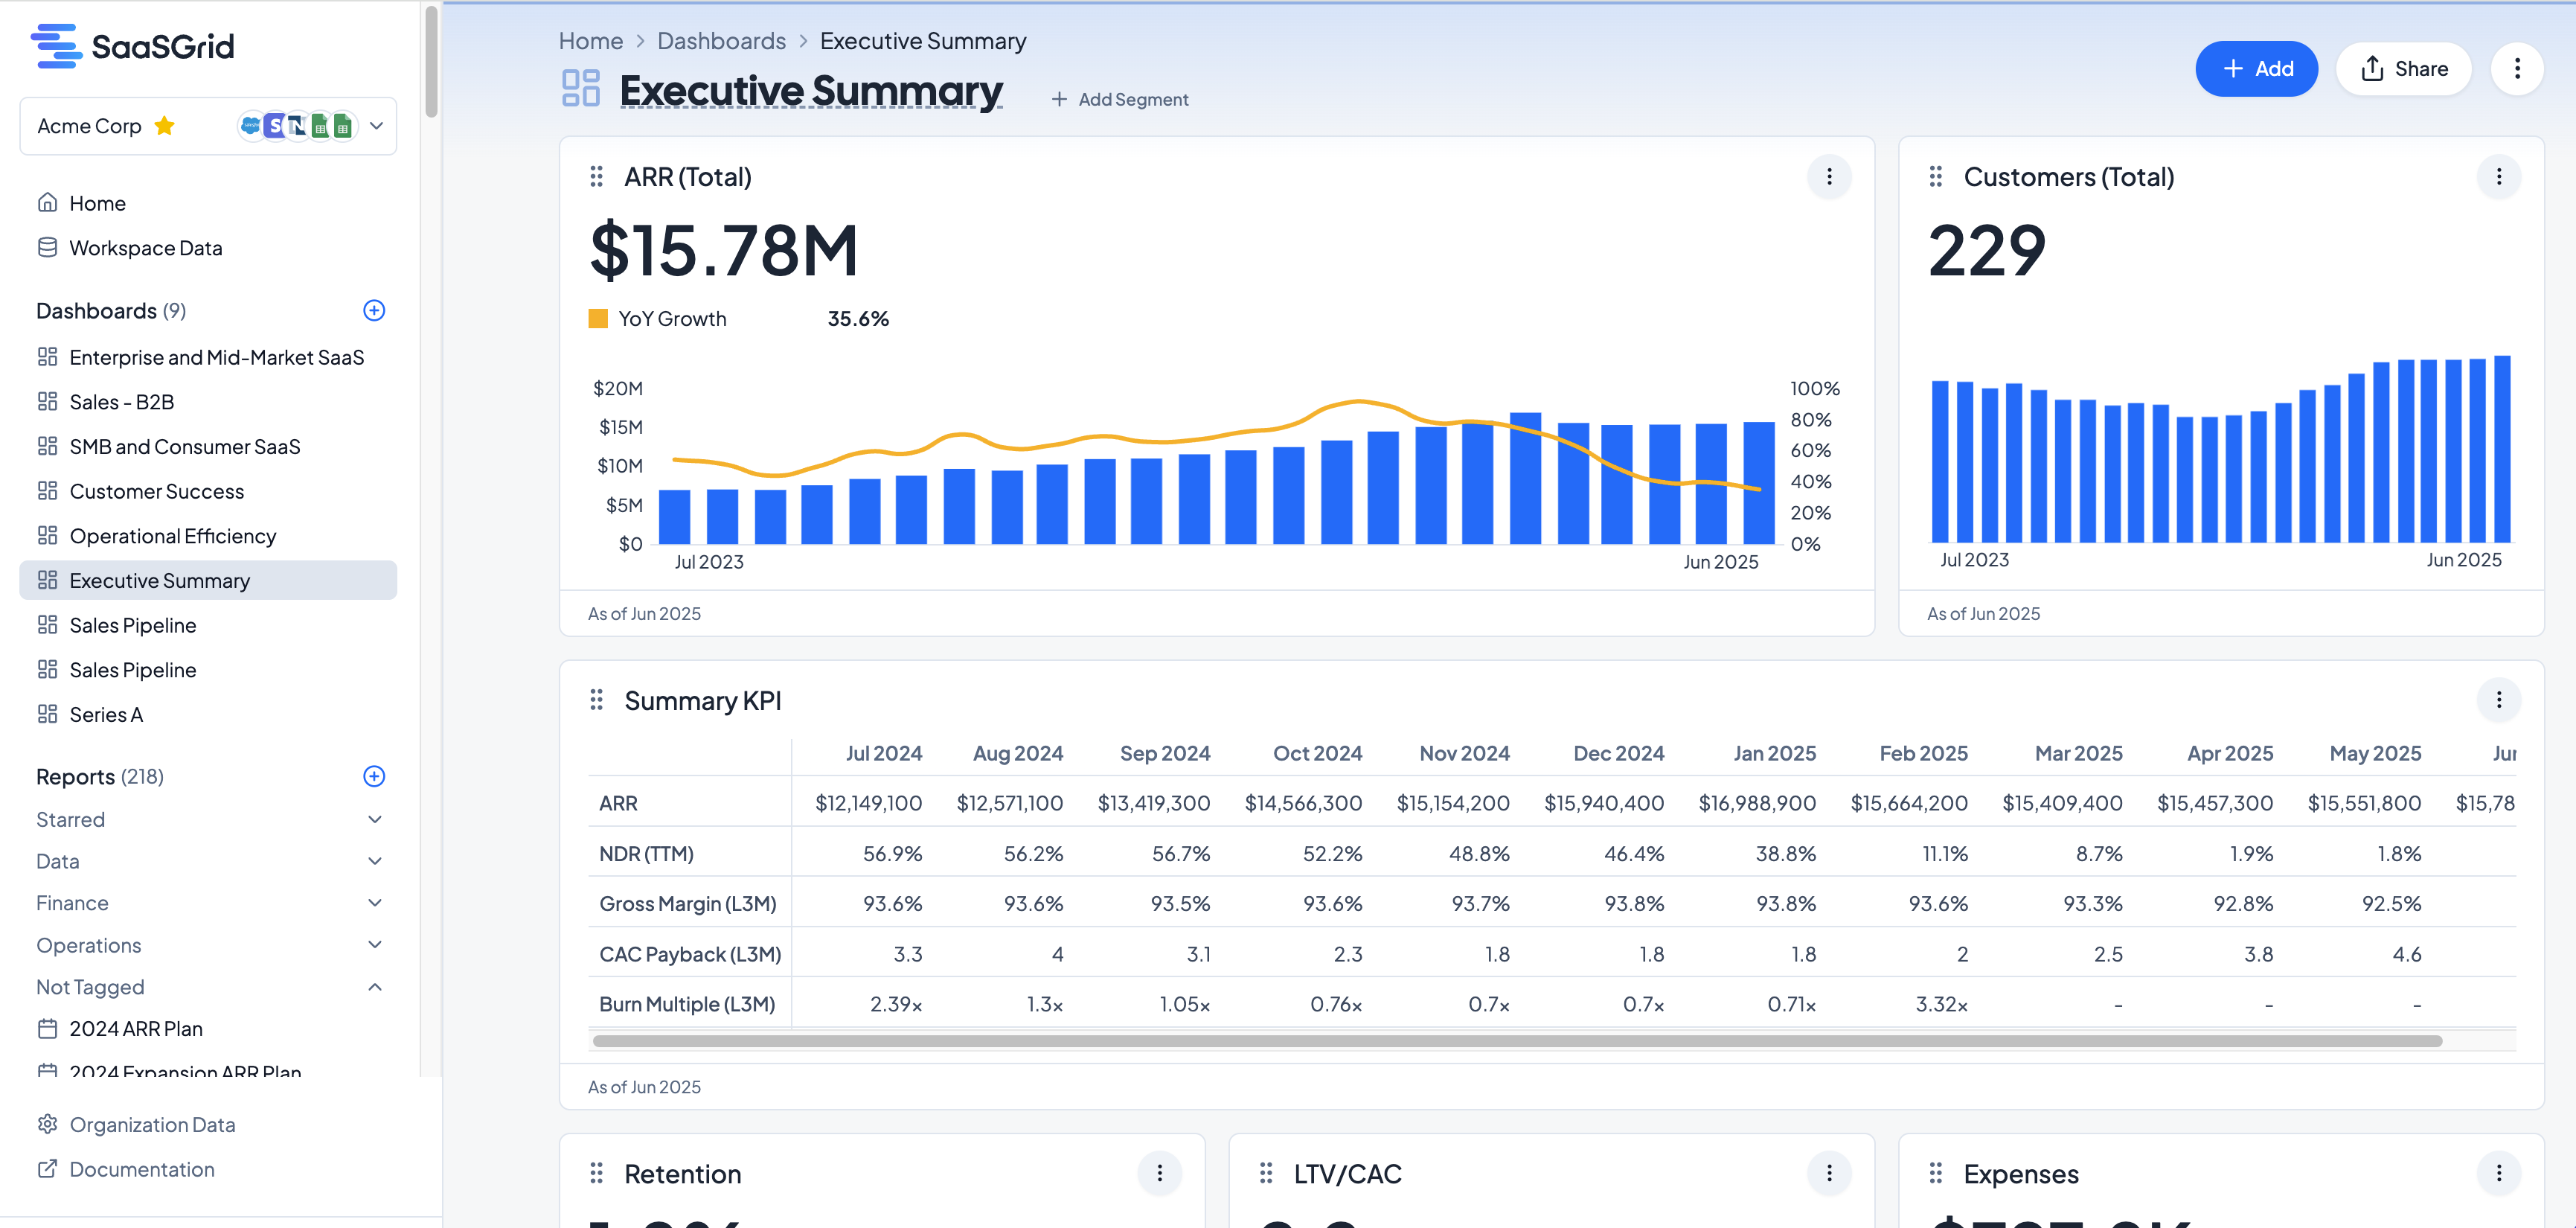
Task: Open the Customer Success dashboard
Action: tap(156, 491)
